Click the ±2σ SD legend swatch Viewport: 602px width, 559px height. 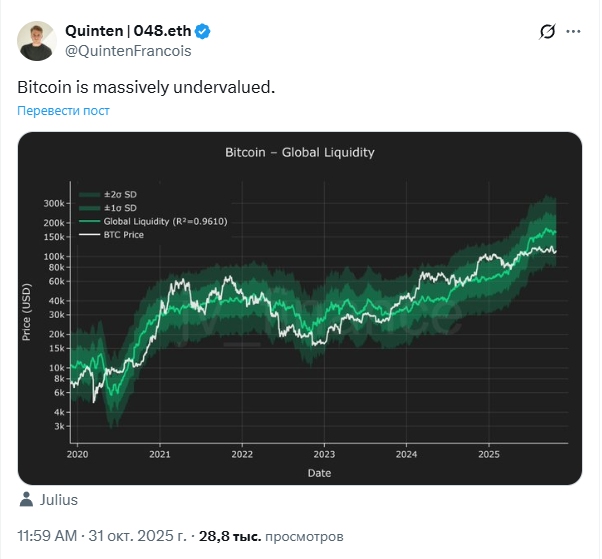point(88,194)
